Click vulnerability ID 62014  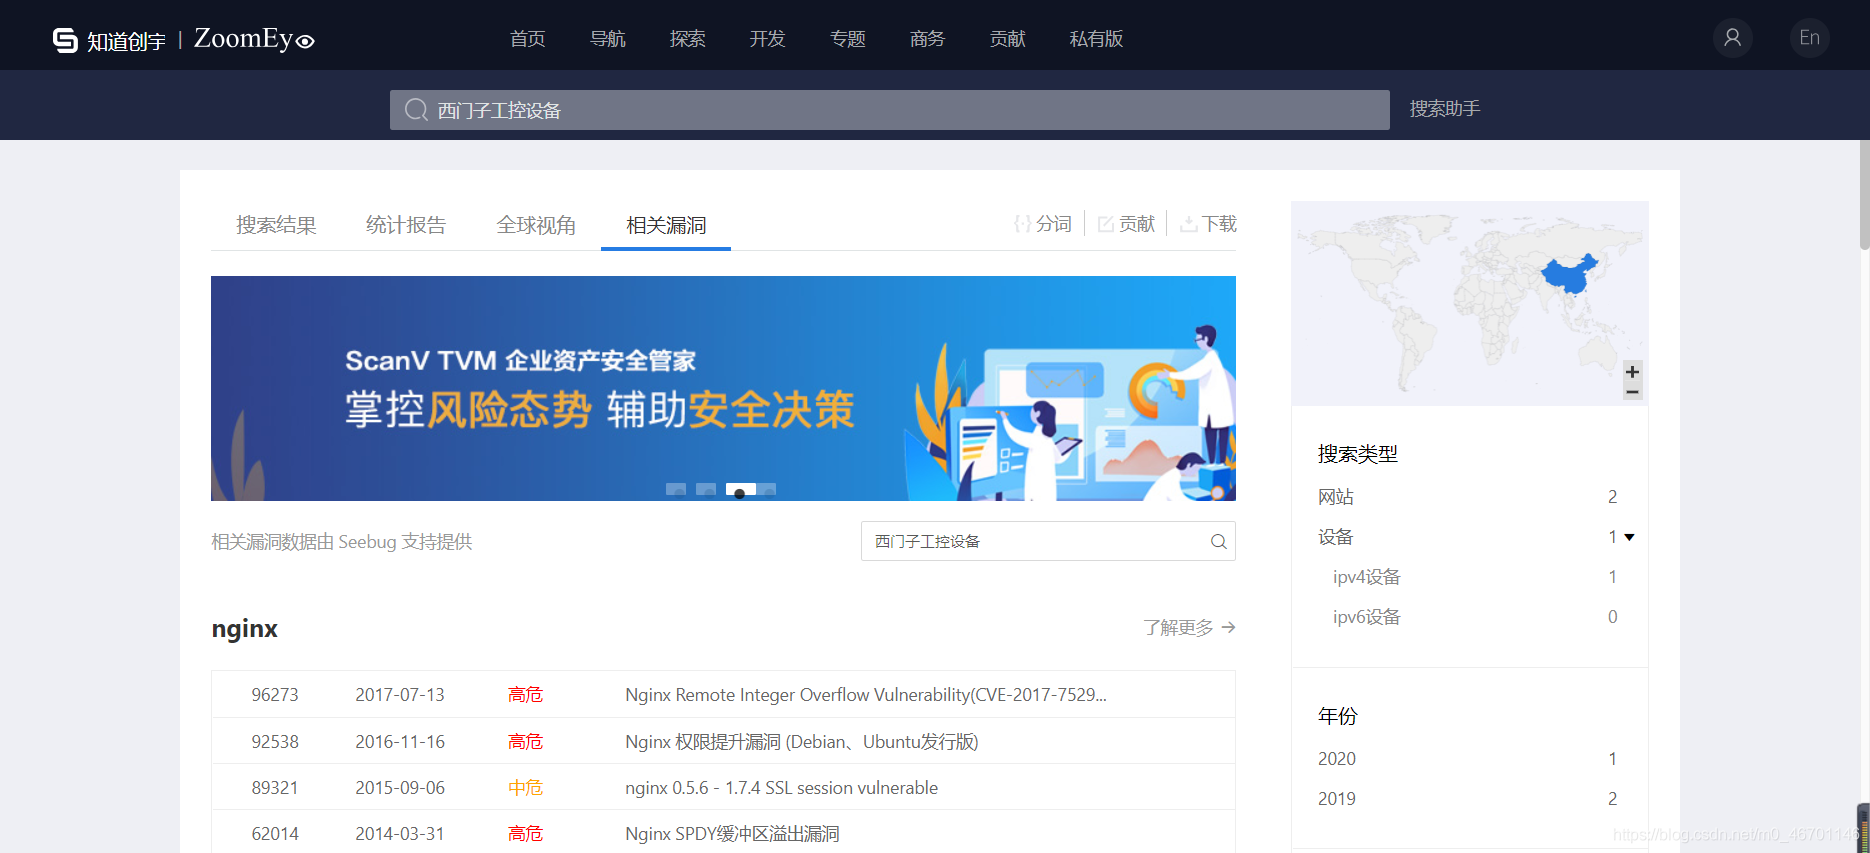tap(275, 834)
